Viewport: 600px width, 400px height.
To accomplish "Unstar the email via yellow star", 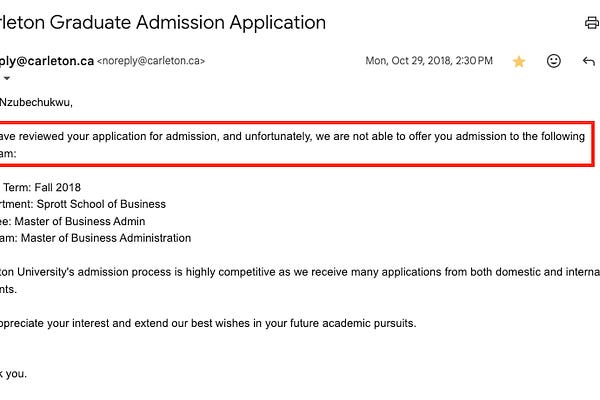I will pos(518,61).
